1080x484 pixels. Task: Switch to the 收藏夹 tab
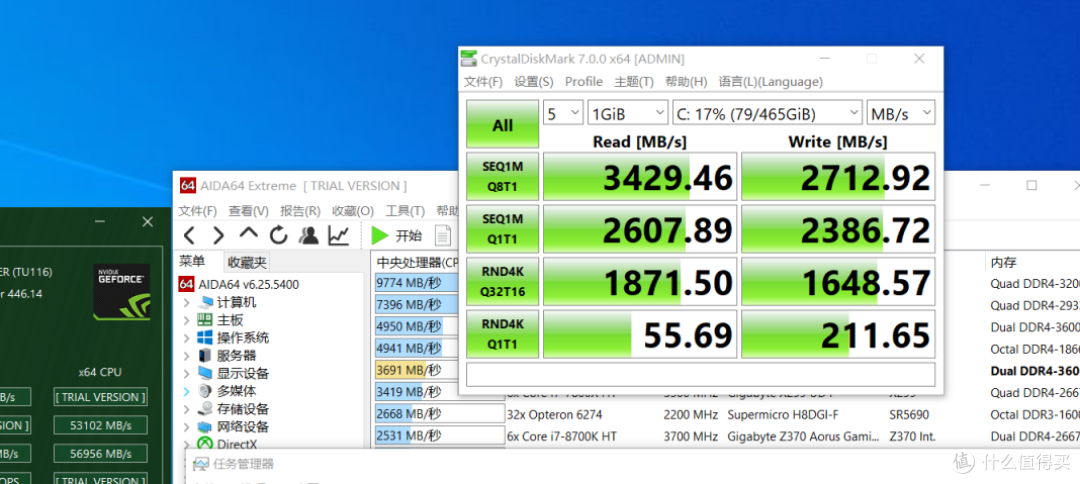tap(247, 262)
